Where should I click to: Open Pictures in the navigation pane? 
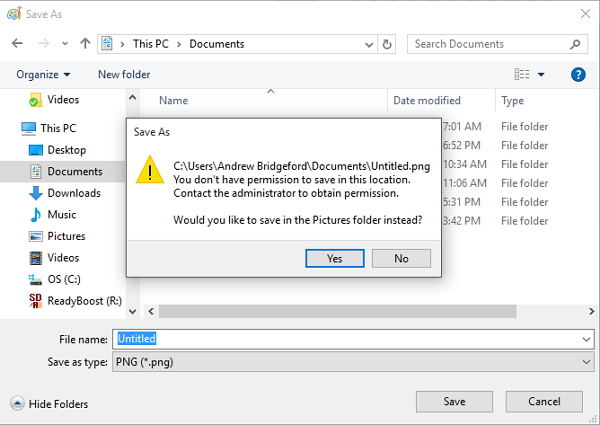pyautogui.click(x=57, y=236)
